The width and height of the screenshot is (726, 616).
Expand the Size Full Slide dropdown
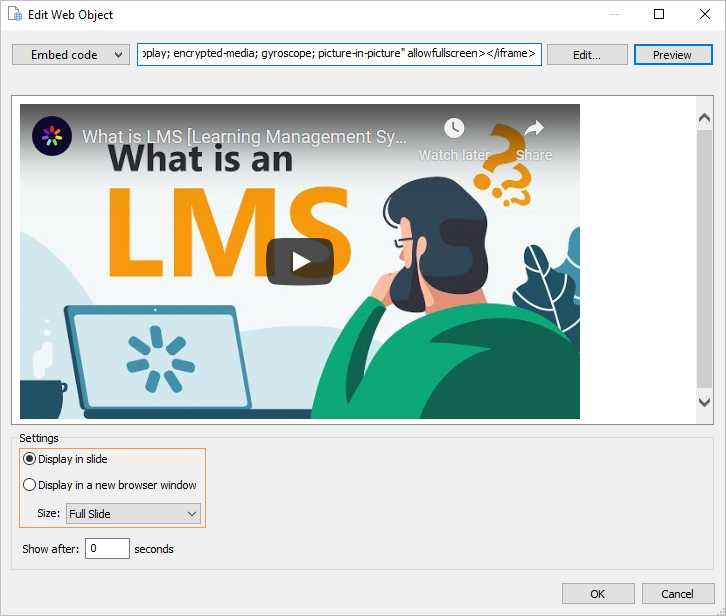tap(133, 514)
